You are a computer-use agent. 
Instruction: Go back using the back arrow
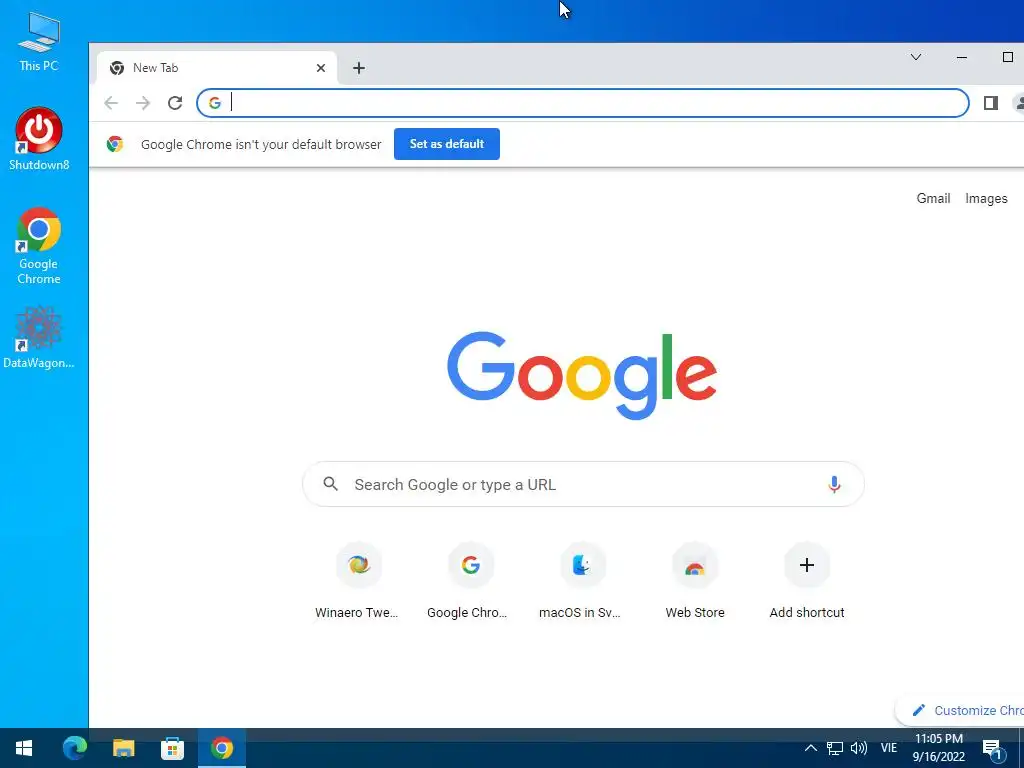(x=111, y=103)
